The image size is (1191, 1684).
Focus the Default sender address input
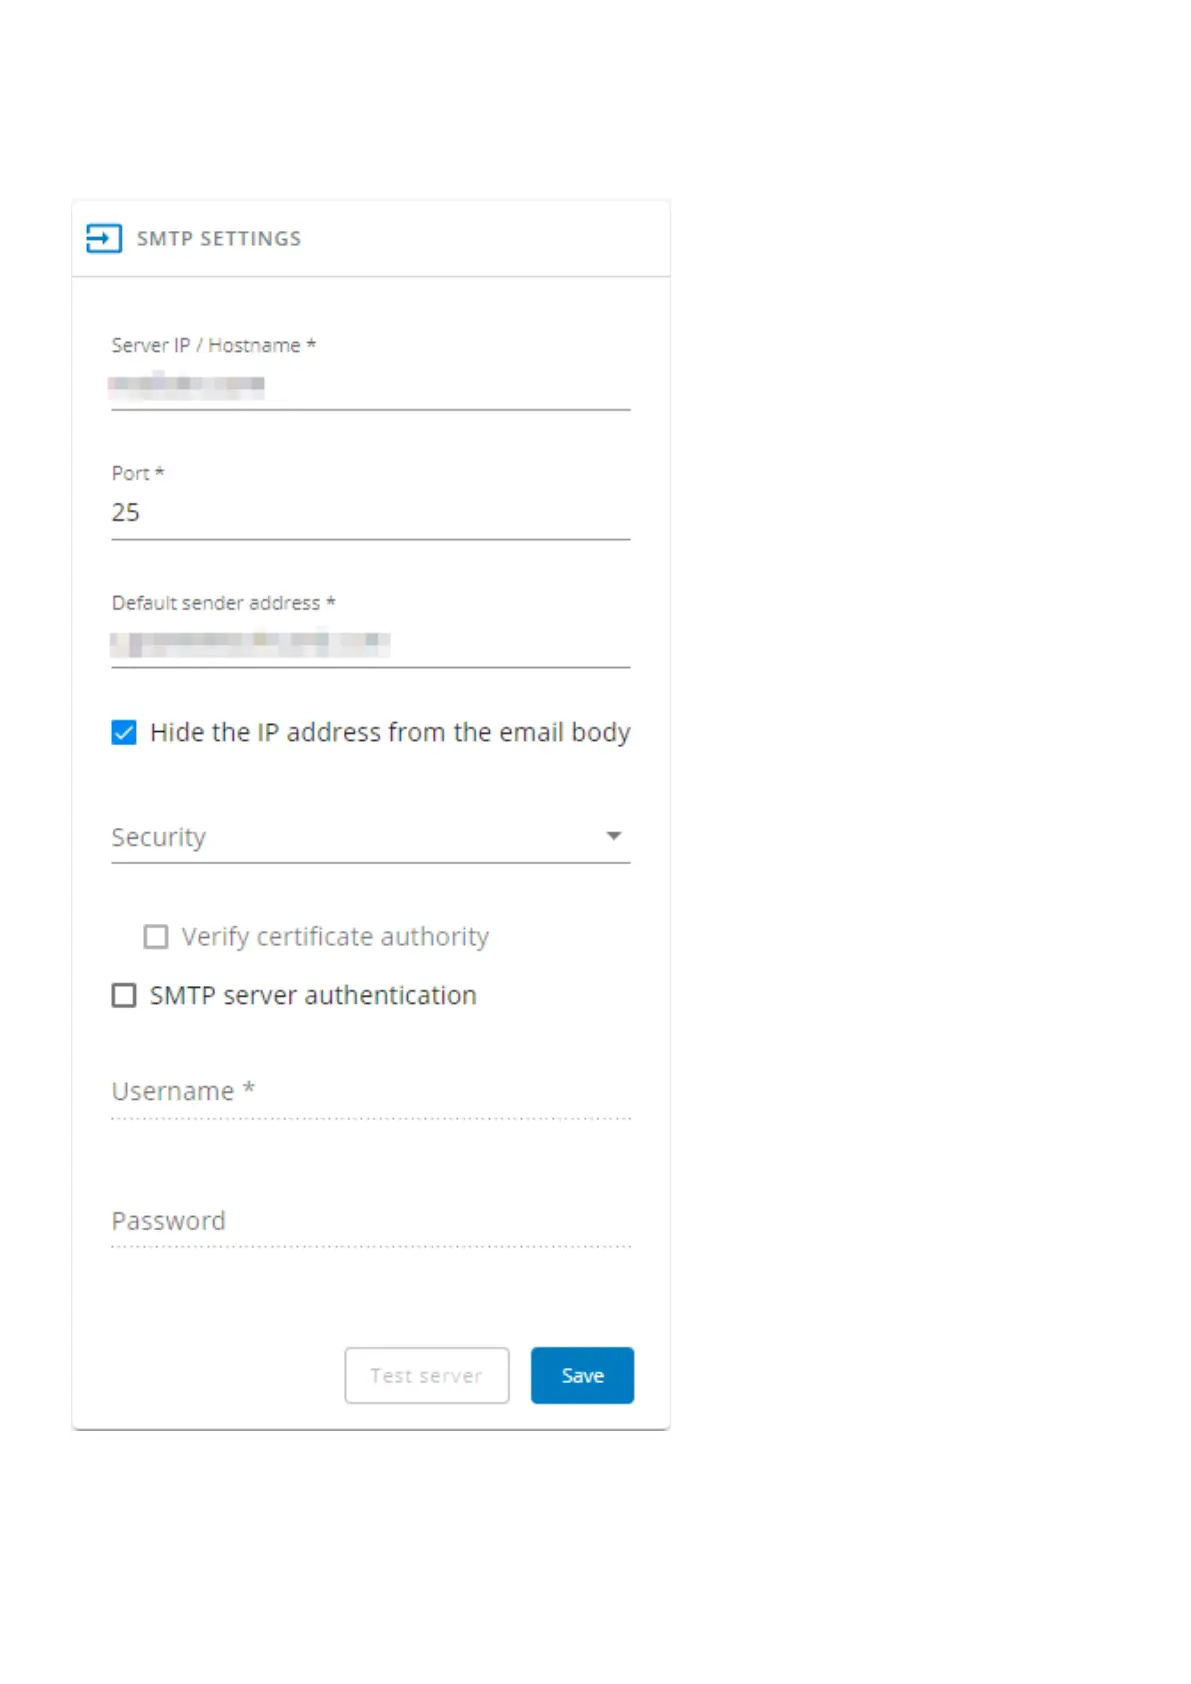point(370,643)
